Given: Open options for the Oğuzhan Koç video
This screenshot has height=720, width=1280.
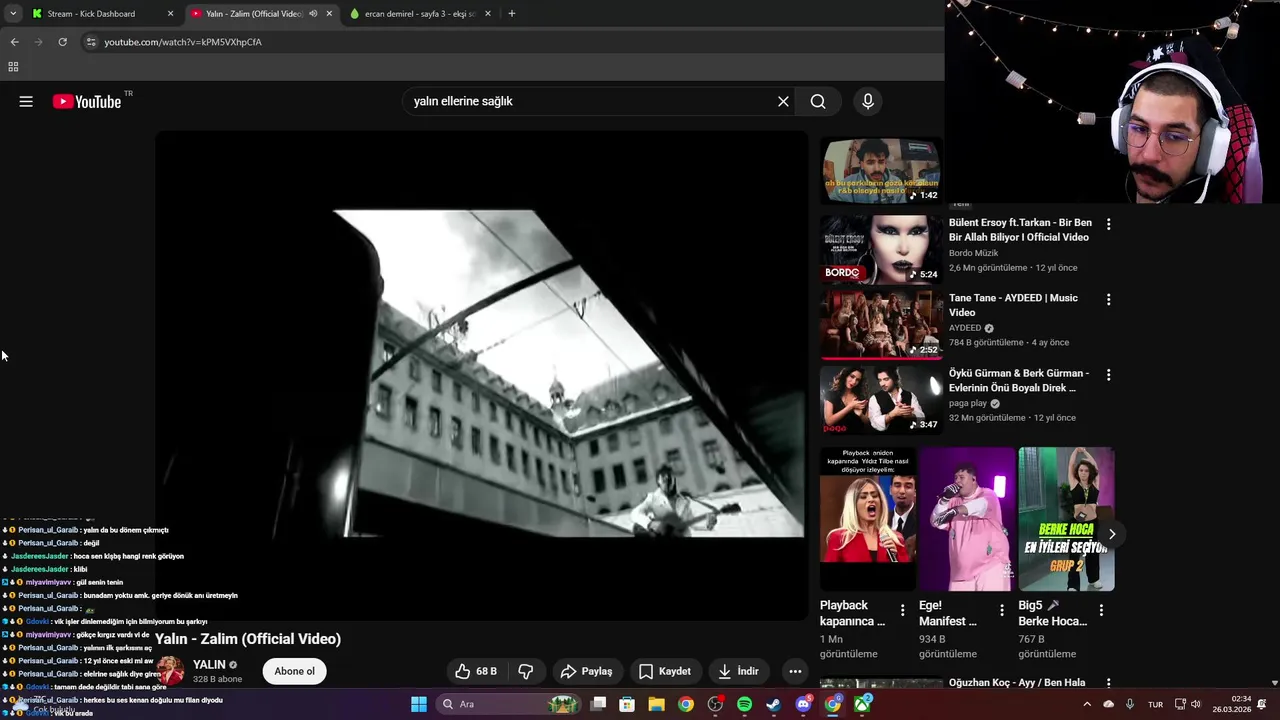Looking at the screenshot, I should coord(1108,683).
